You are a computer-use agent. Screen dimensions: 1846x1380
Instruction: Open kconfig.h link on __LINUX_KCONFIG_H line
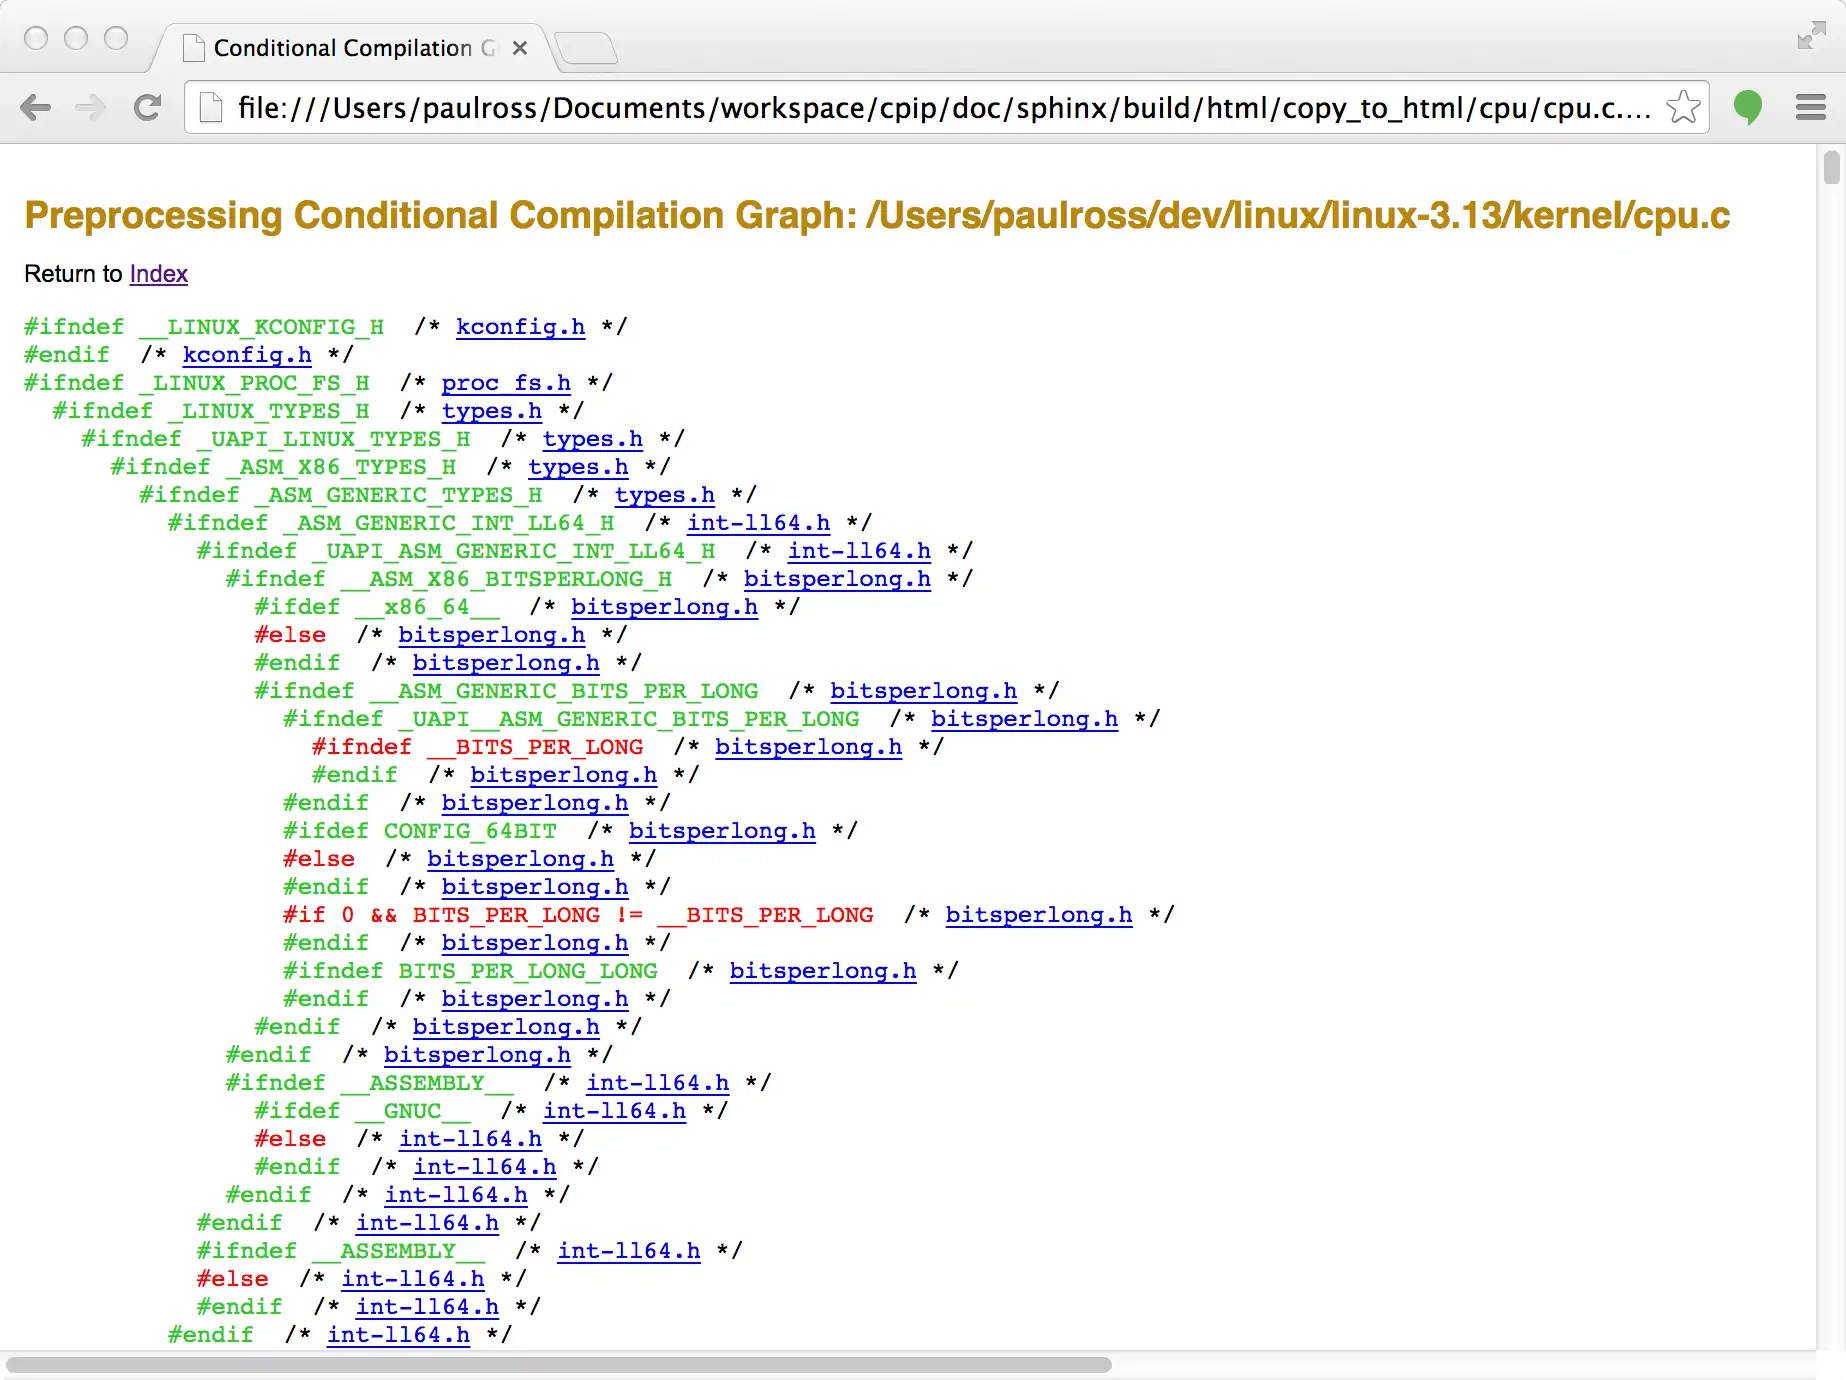click(520, 327)
